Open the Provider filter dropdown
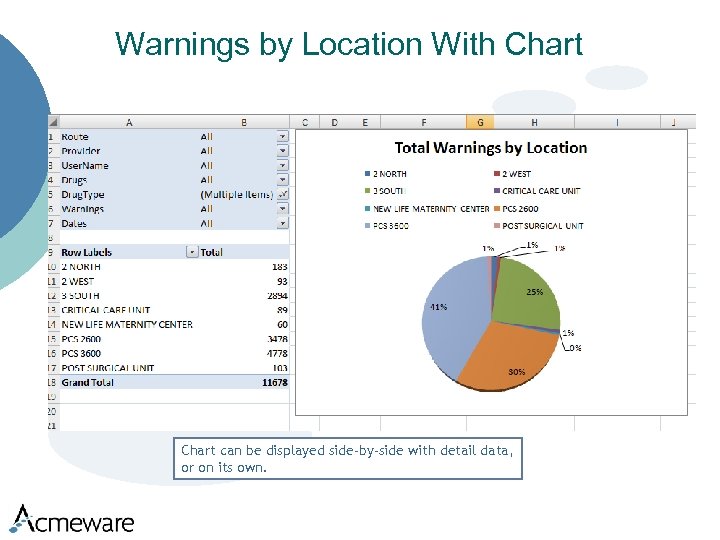 coord(282,151)
